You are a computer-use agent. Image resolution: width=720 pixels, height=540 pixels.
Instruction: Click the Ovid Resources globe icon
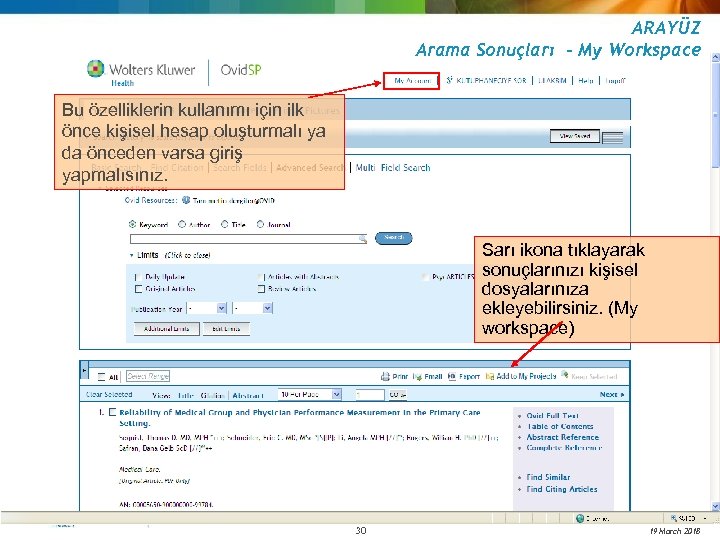point(186,200)
